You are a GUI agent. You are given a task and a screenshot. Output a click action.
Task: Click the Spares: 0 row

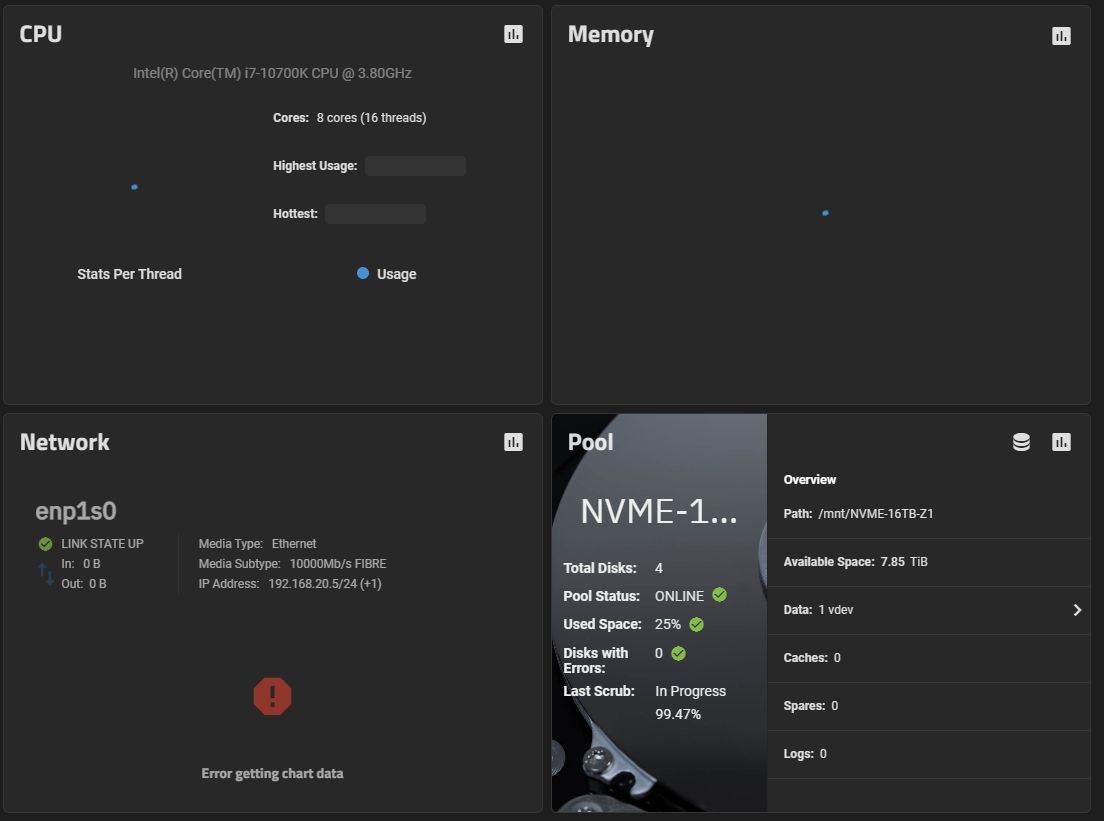point(929,706)
